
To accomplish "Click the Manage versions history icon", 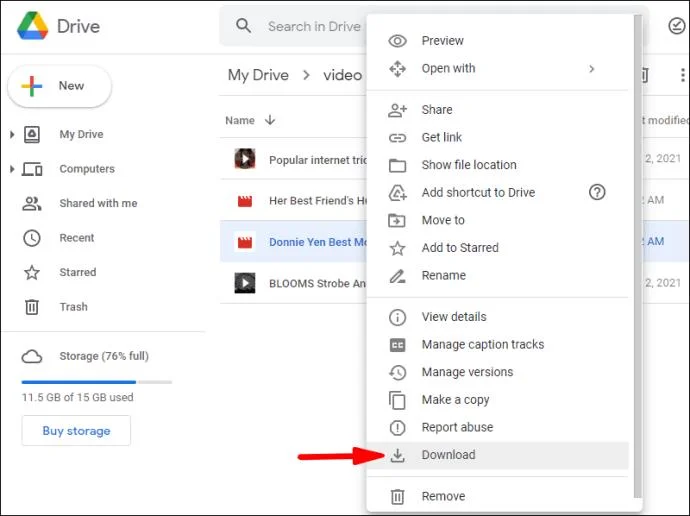I will pos(397,373).
